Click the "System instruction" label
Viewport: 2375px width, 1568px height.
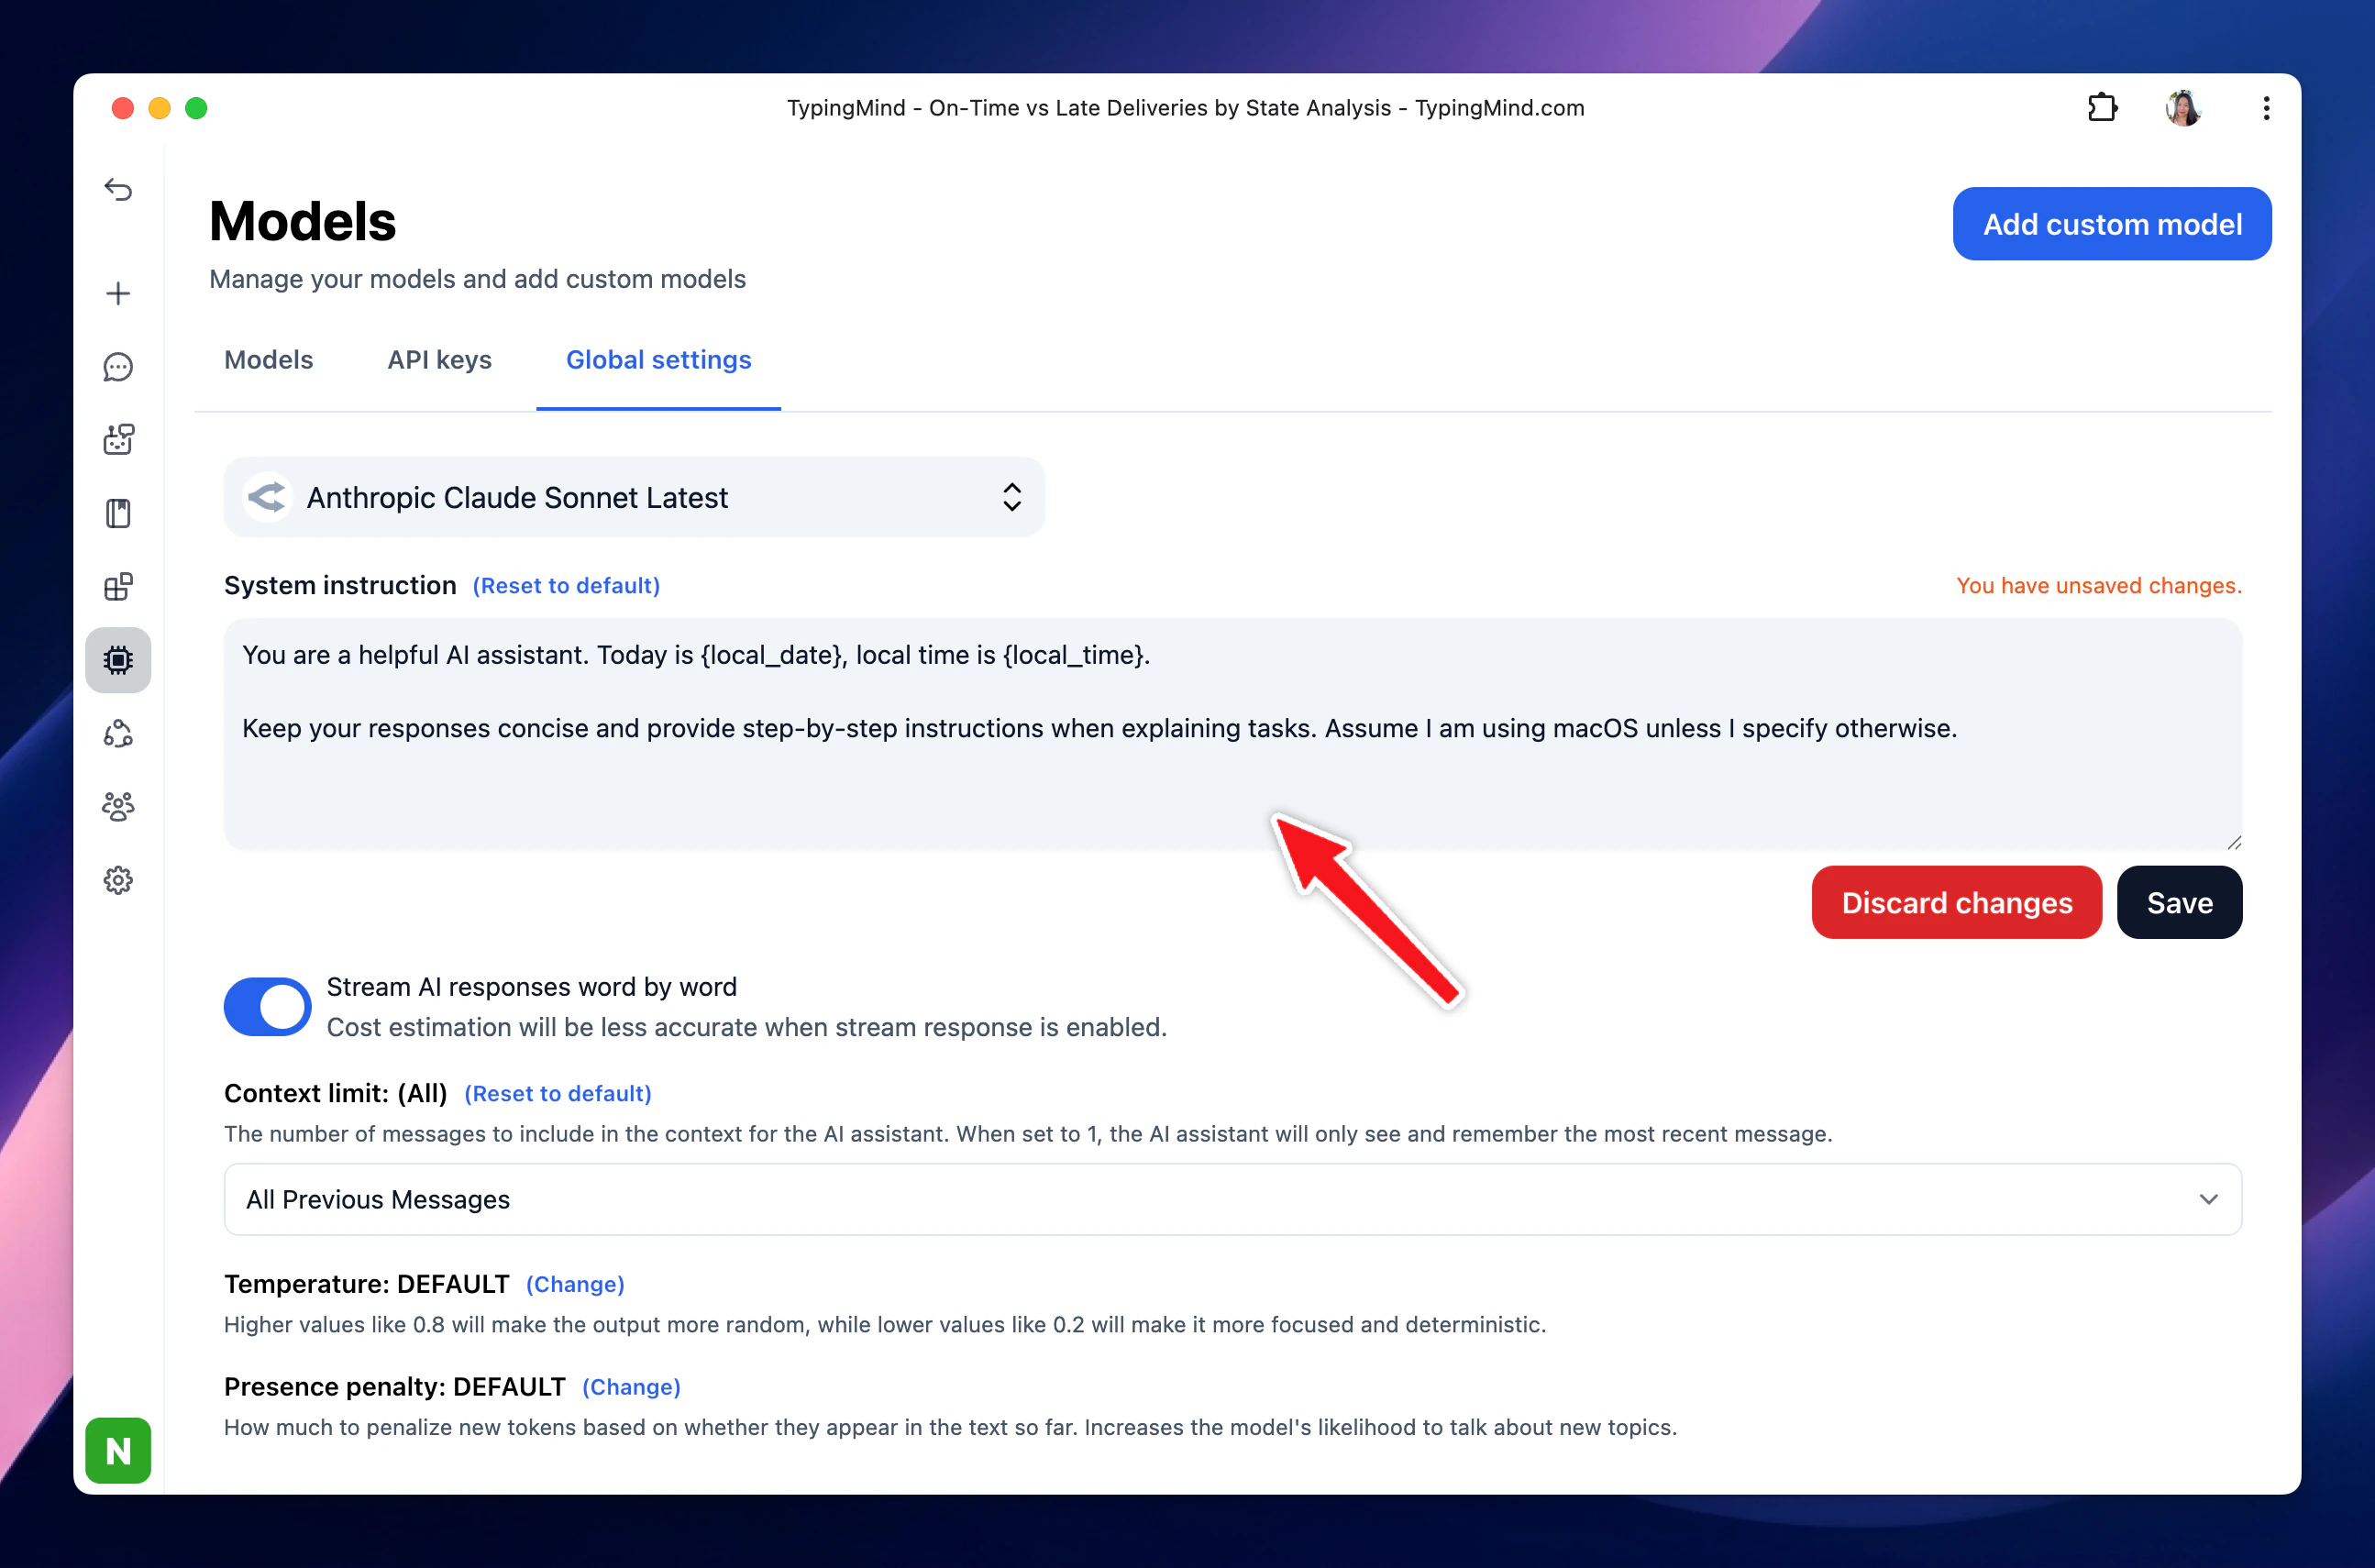[x=340, y=585]
